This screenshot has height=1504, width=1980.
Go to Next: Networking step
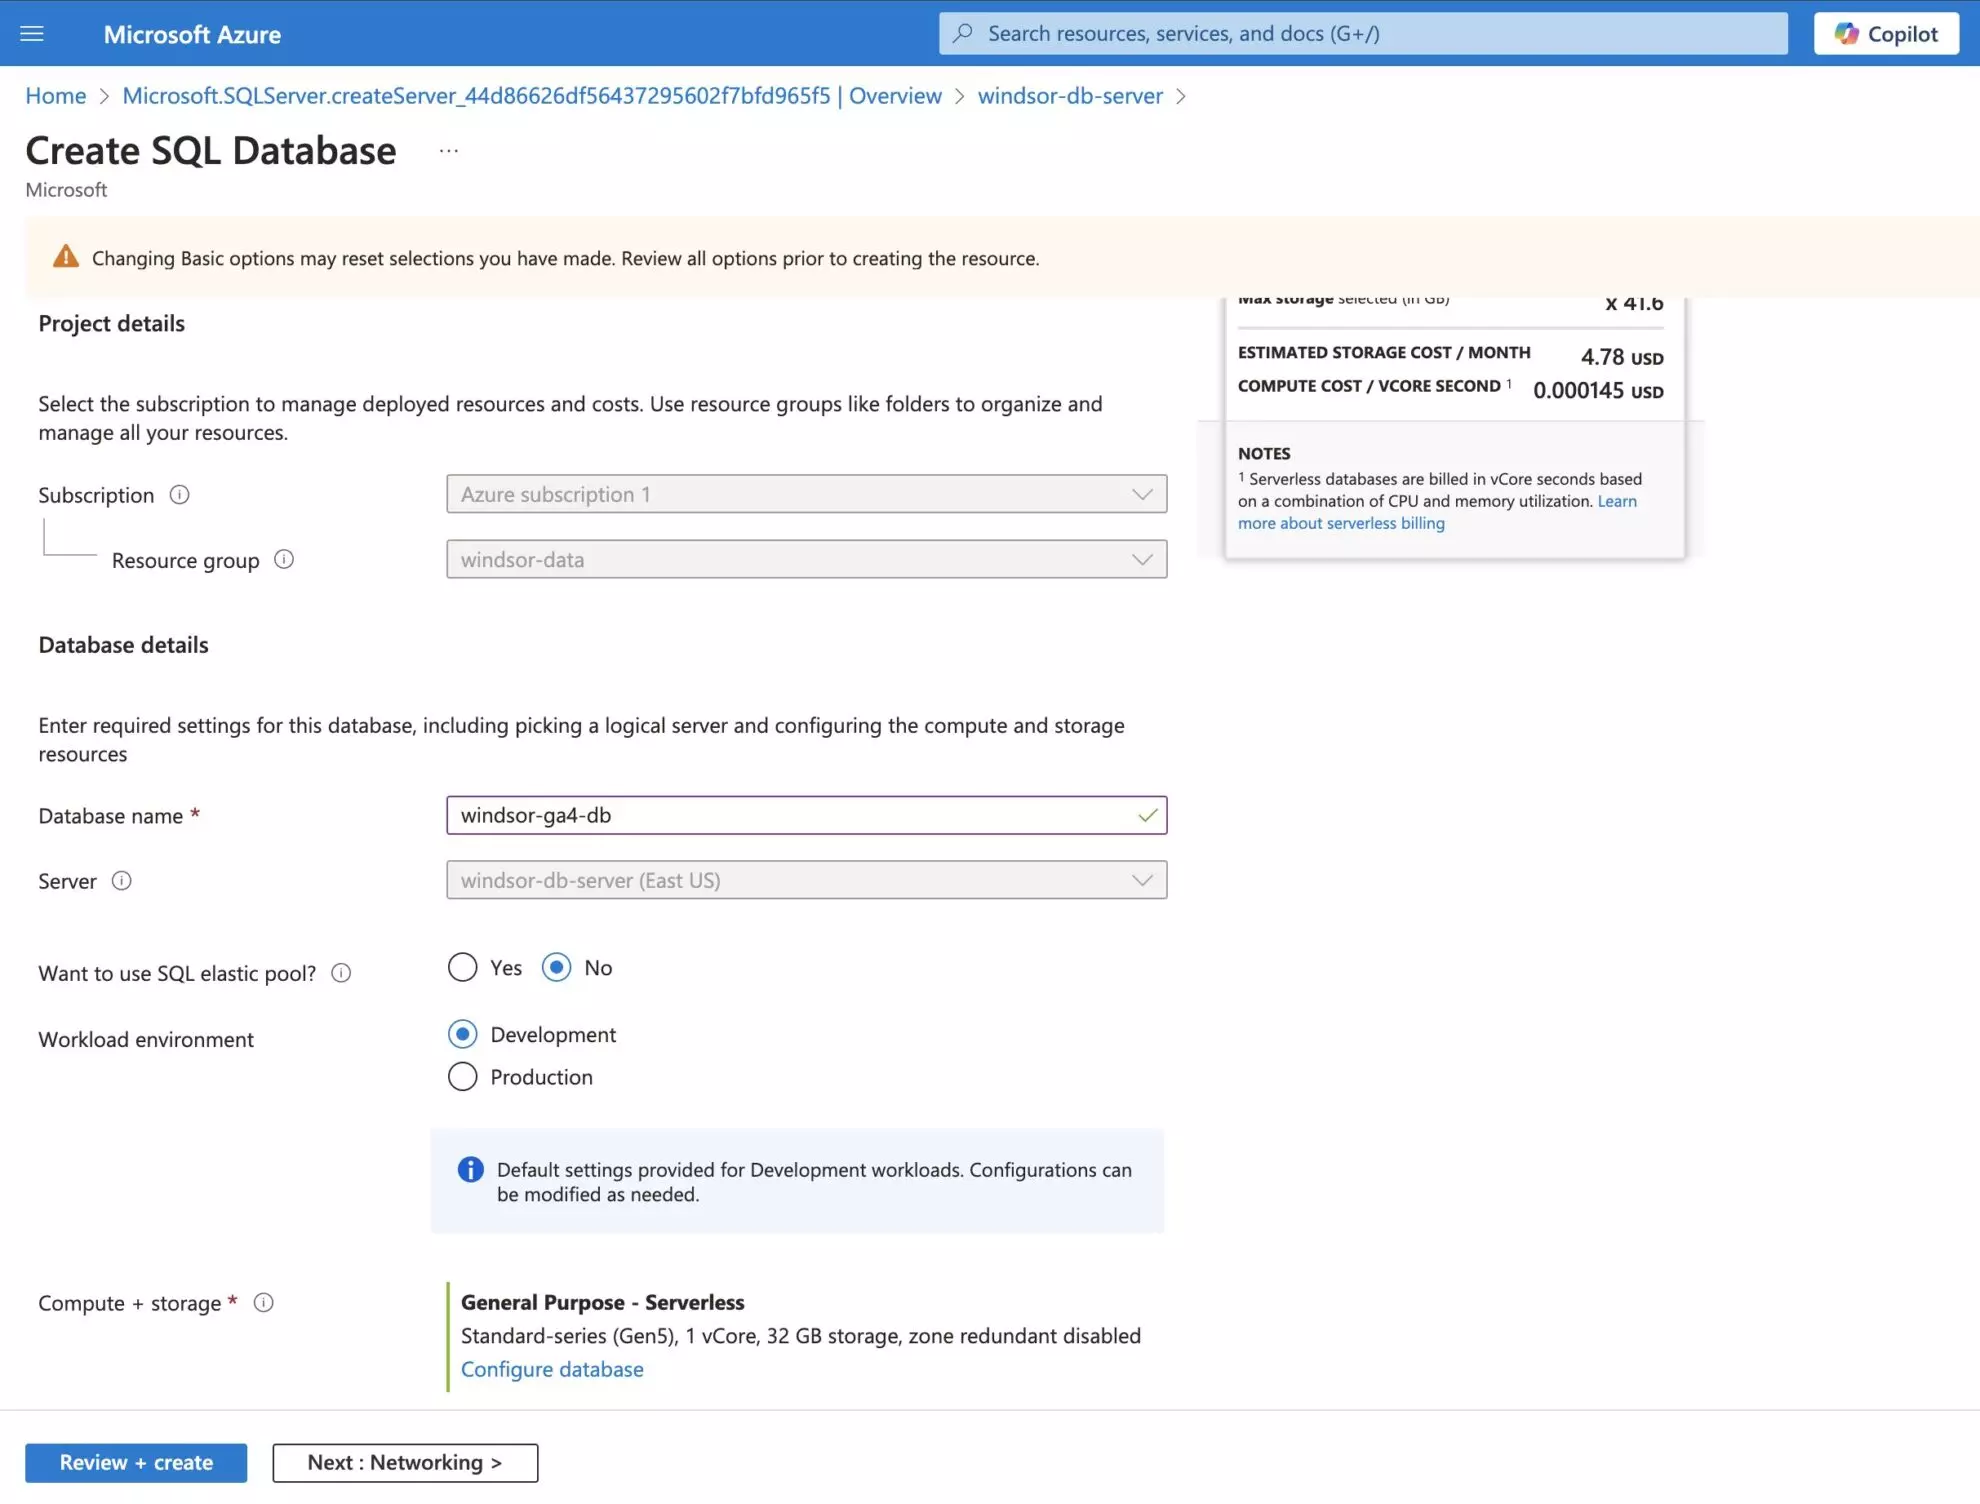click(405, 1462)
